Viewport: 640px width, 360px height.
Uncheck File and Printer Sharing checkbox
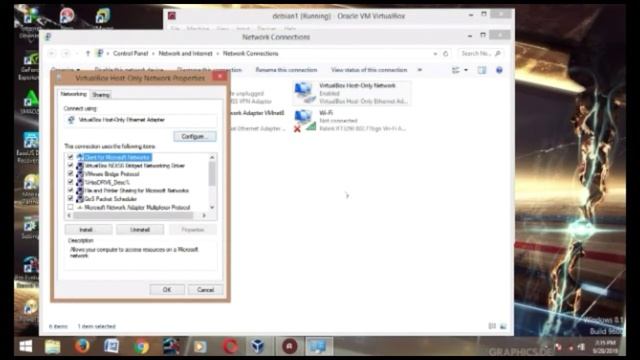pos(70,190)
